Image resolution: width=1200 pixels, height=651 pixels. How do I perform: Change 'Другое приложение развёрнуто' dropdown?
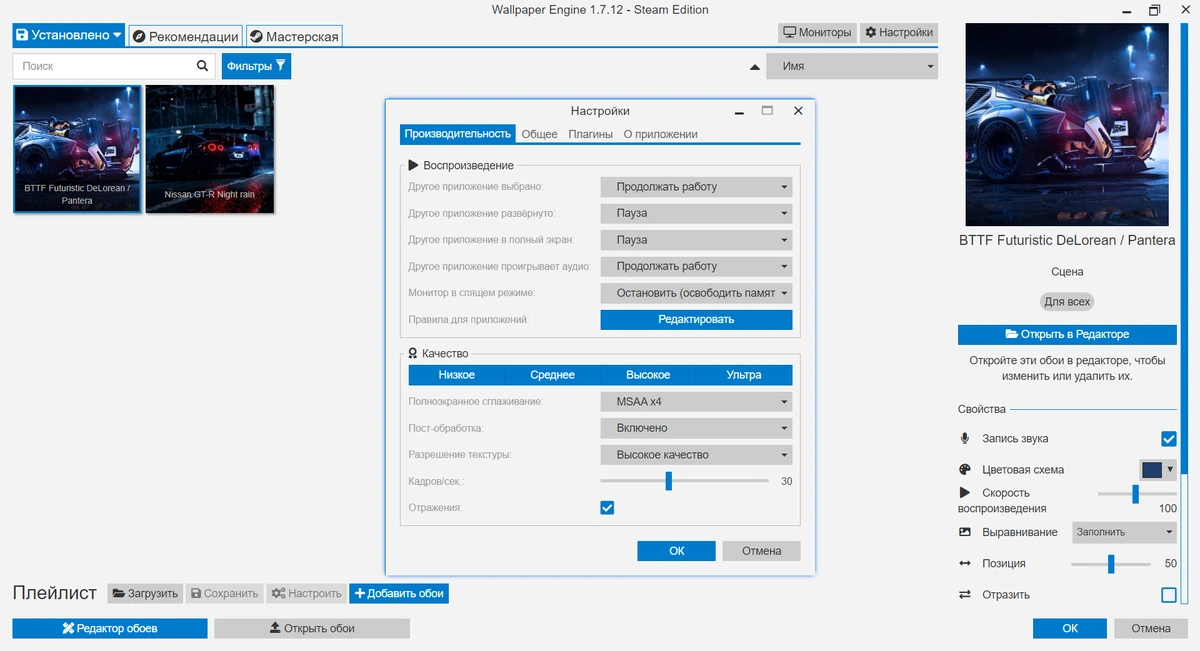coord(696,213)
